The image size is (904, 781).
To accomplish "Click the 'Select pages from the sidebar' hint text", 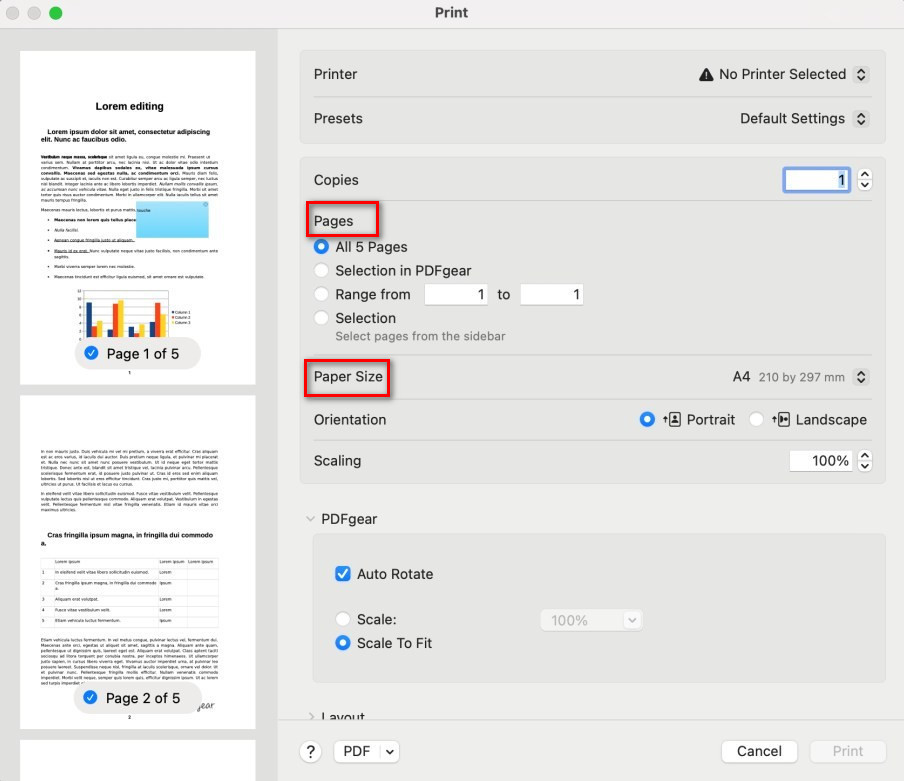I will point(420,336).
